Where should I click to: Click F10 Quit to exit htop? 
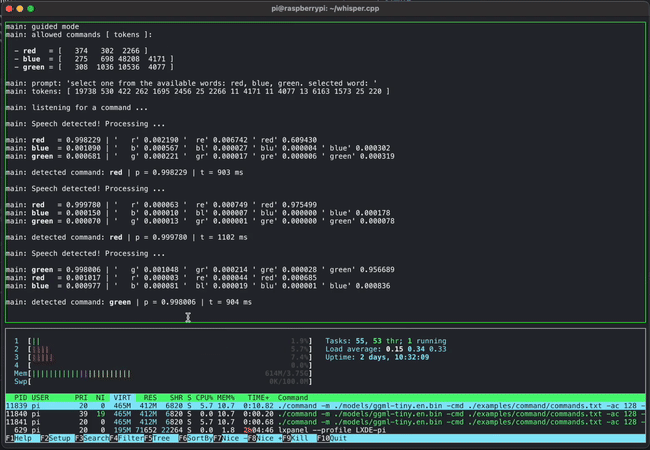pos(335,439)
